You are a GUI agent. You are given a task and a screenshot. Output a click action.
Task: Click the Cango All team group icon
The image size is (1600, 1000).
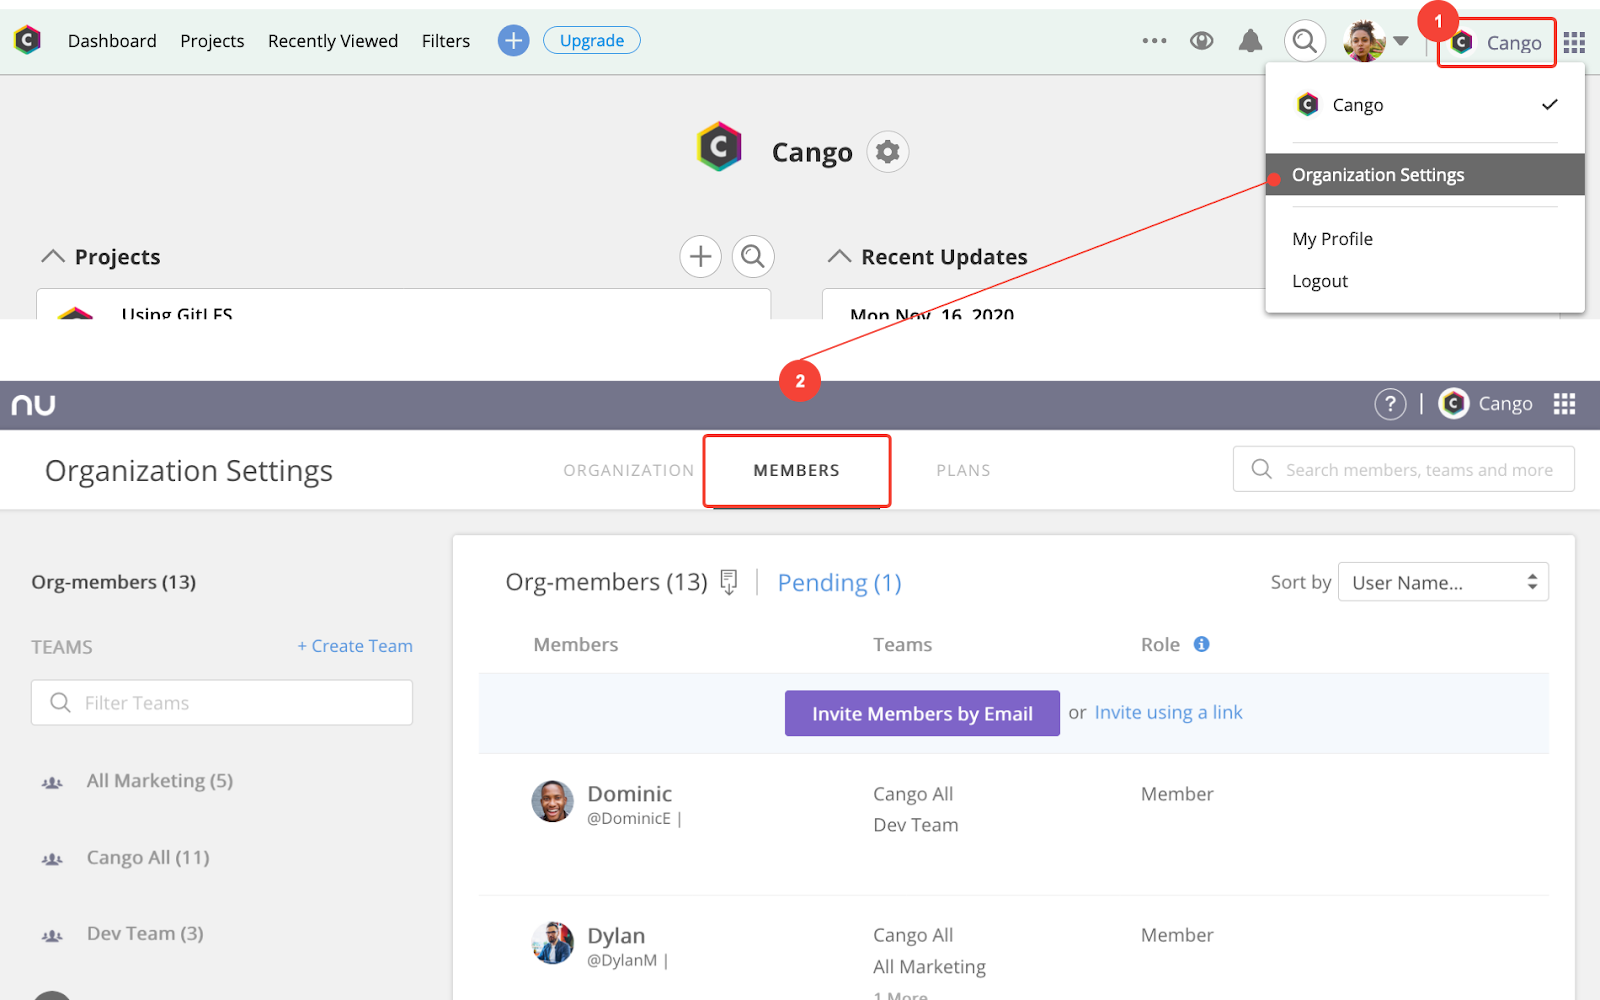pyautogui.click(x=52, y=860)
